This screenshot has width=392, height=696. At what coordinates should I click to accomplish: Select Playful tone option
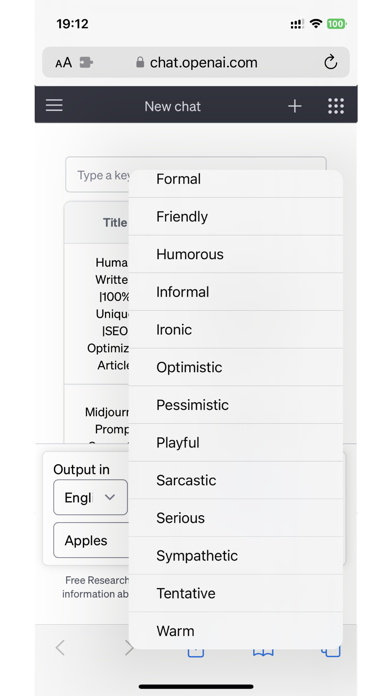[x=236, y=443]
